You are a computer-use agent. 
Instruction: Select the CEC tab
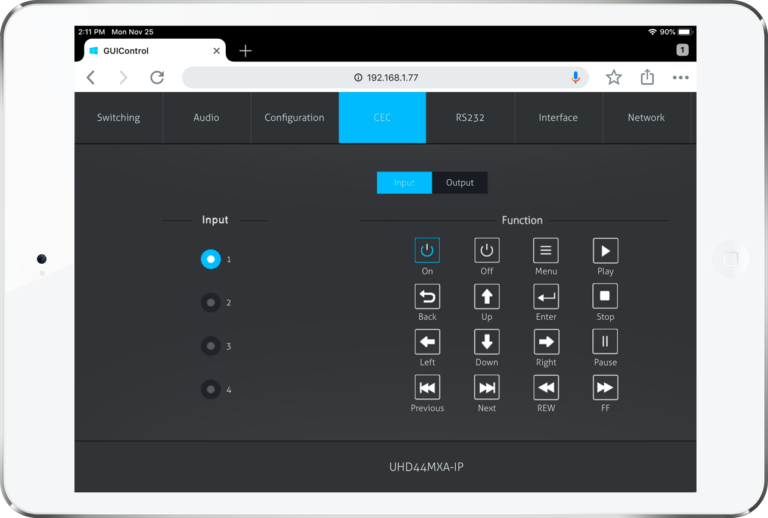(x=382, y=118)
